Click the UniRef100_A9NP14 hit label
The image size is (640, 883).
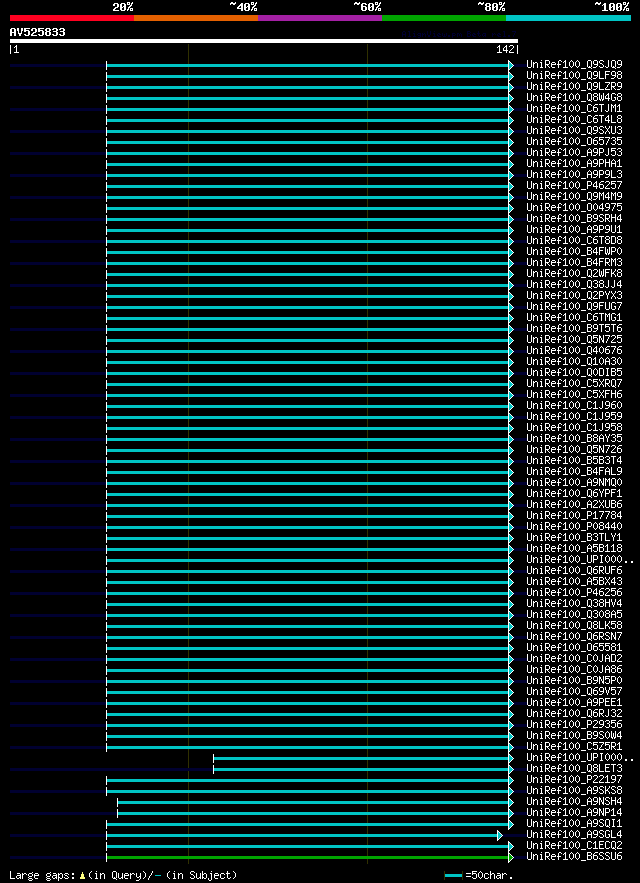click(574, 811)
